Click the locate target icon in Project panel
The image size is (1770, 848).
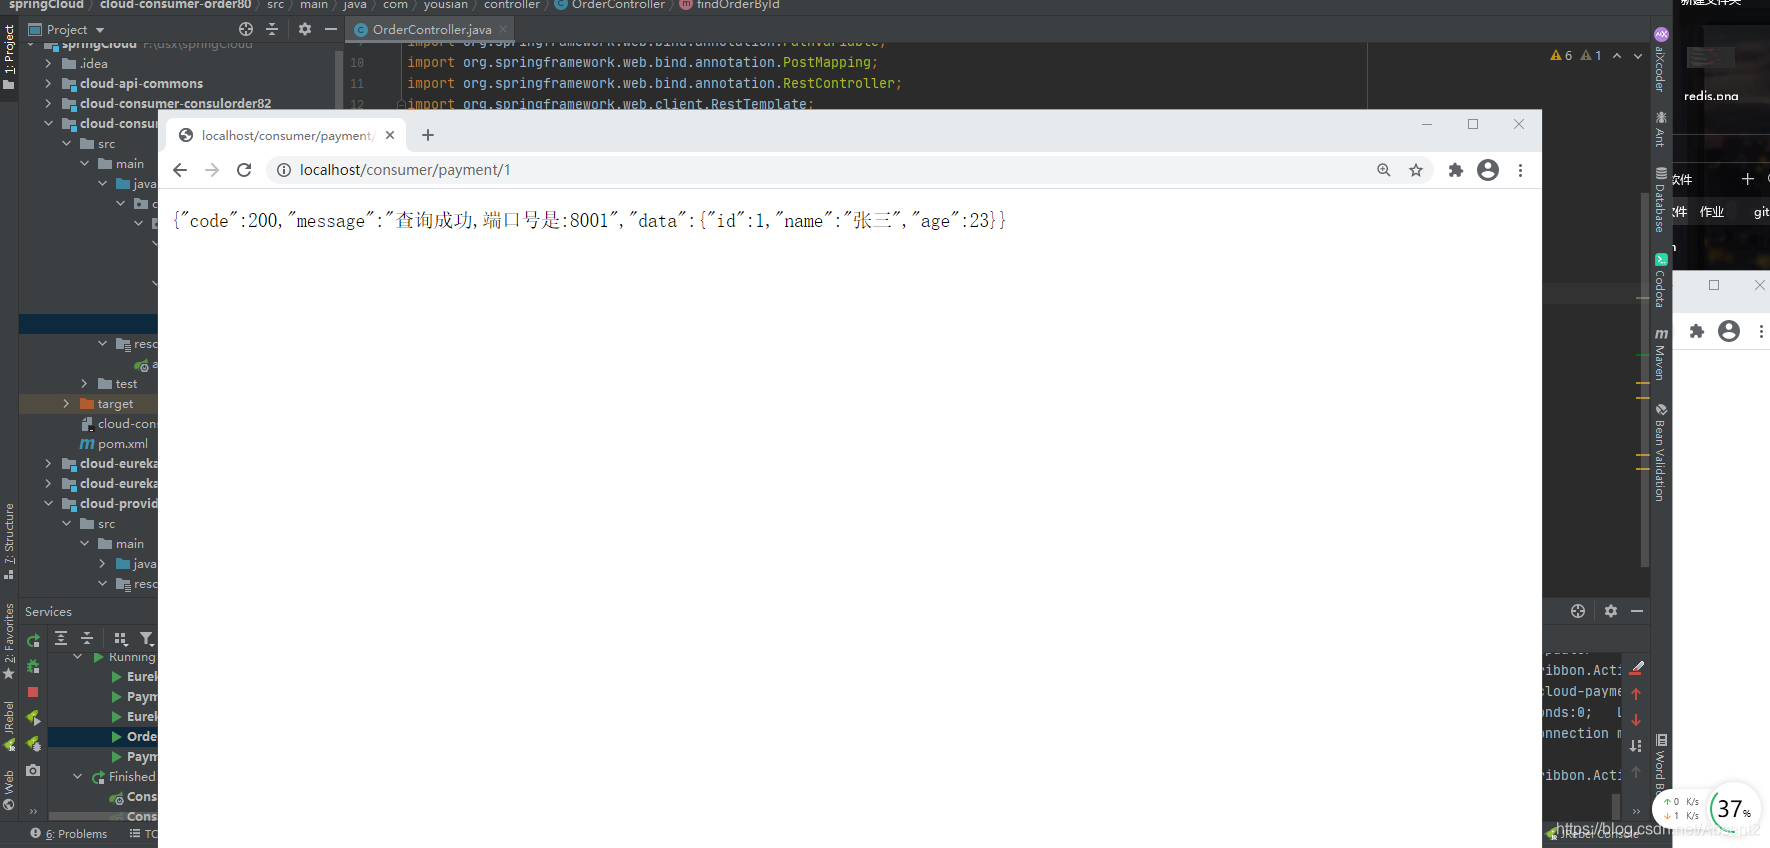point(246,29)
